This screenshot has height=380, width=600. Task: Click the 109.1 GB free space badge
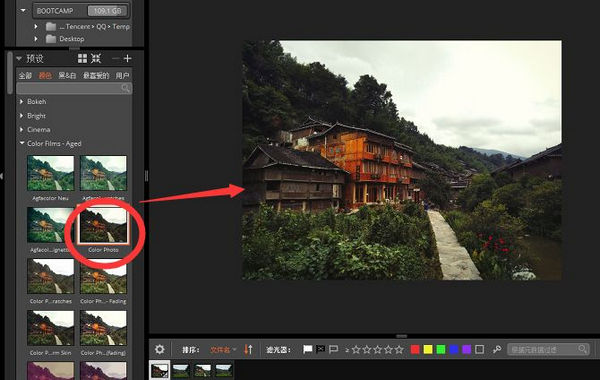click(107, 11)
